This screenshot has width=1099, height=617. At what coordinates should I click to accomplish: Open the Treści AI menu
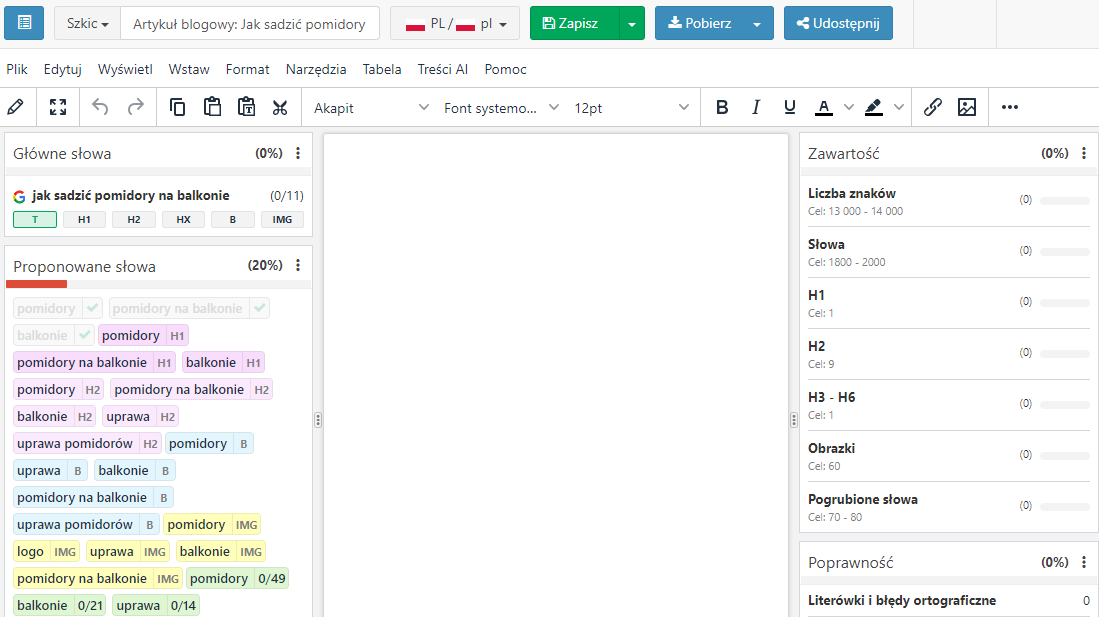pos(442,69)
